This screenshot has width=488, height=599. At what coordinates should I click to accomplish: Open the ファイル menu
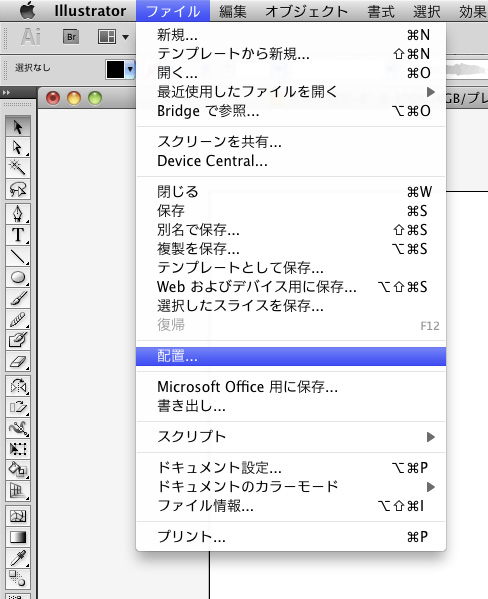[x=173, y=11]
